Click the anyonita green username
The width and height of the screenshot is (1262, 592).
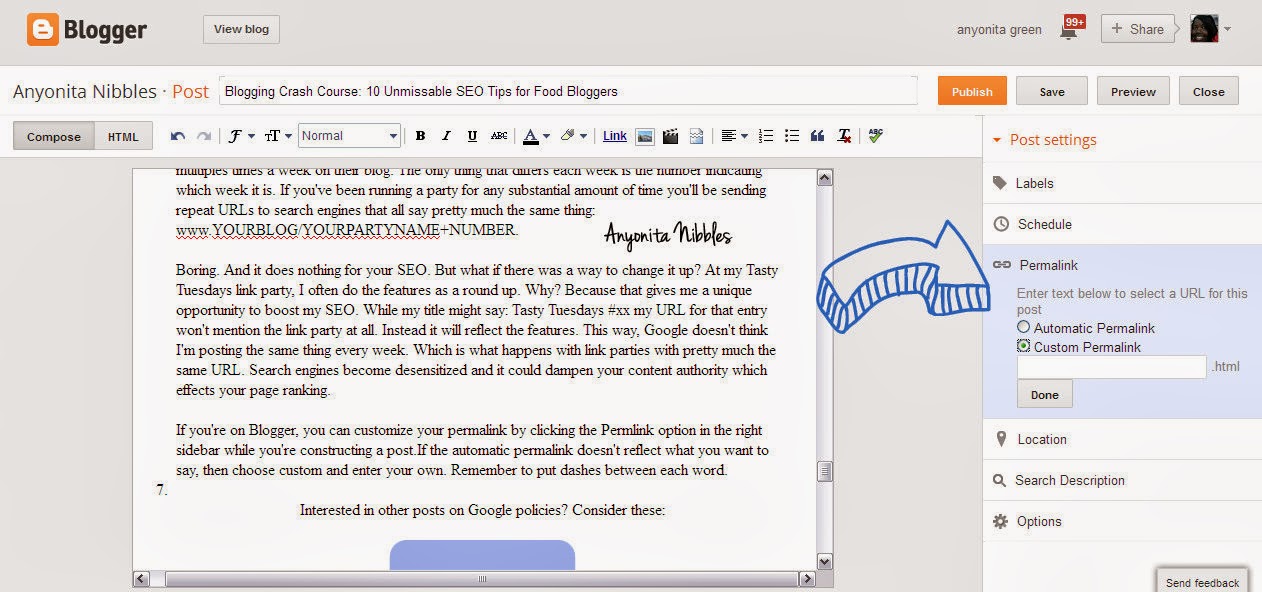click(999, 29)
